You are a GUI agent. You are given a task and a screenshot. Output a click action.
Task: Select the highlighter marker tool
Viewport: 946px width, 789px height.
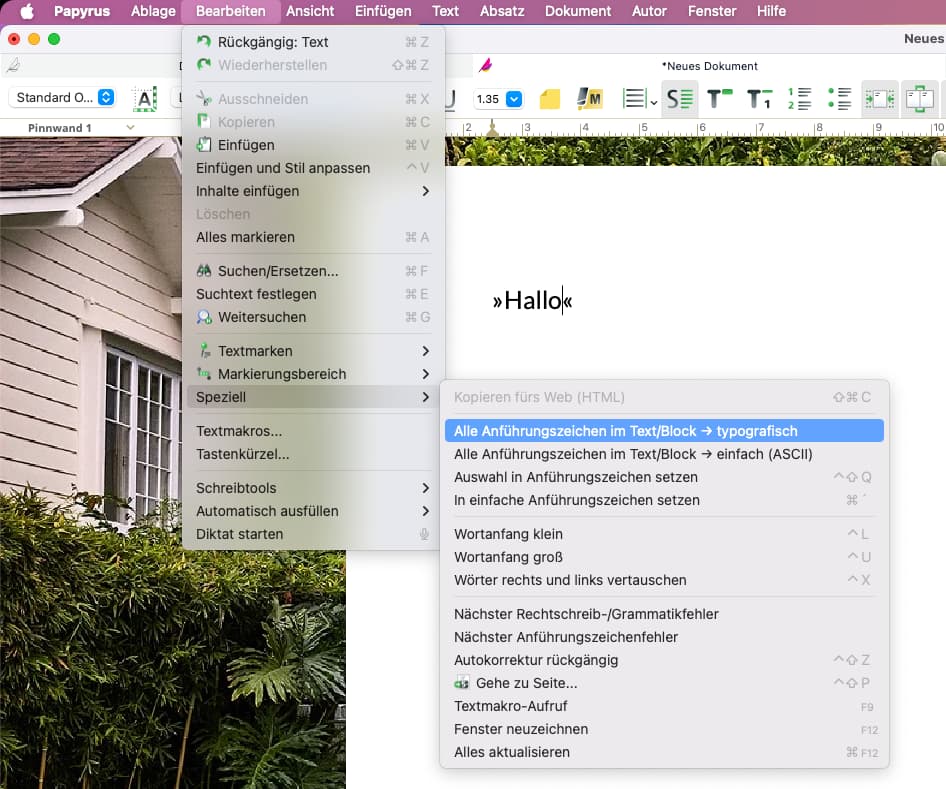pos(589,99)
